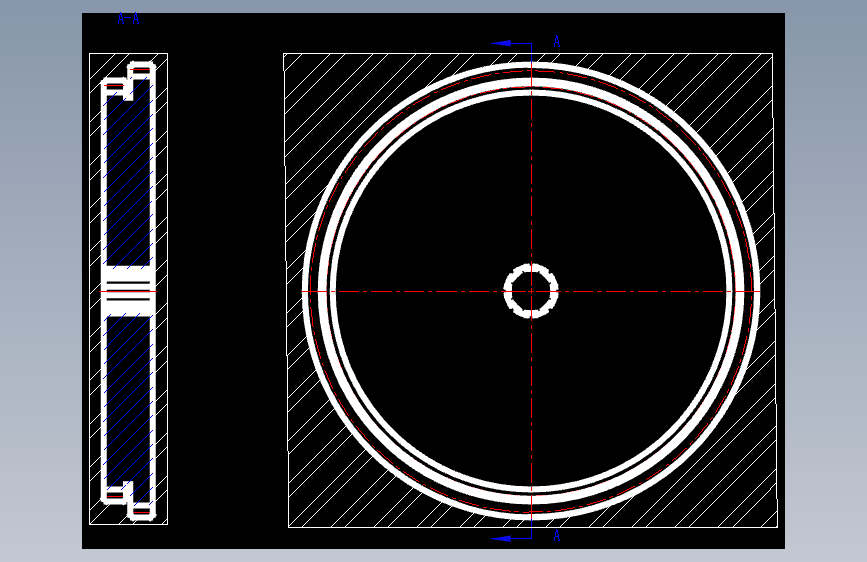The image size is (867, 562).
Task: Click the blue "A-A" section view label
Action: click(x=128, y=19)
